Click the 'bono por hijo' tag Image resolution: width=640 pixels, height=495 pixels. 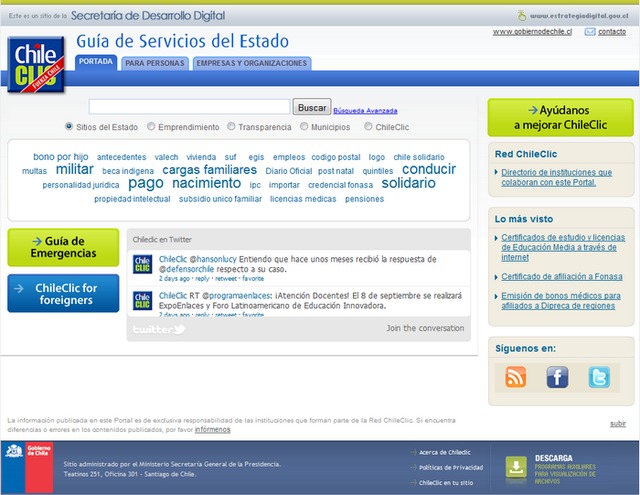point(61,157)
